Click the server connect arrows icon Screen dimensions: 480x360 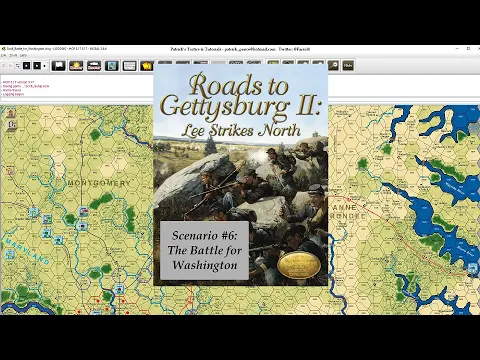click(18, 66)
